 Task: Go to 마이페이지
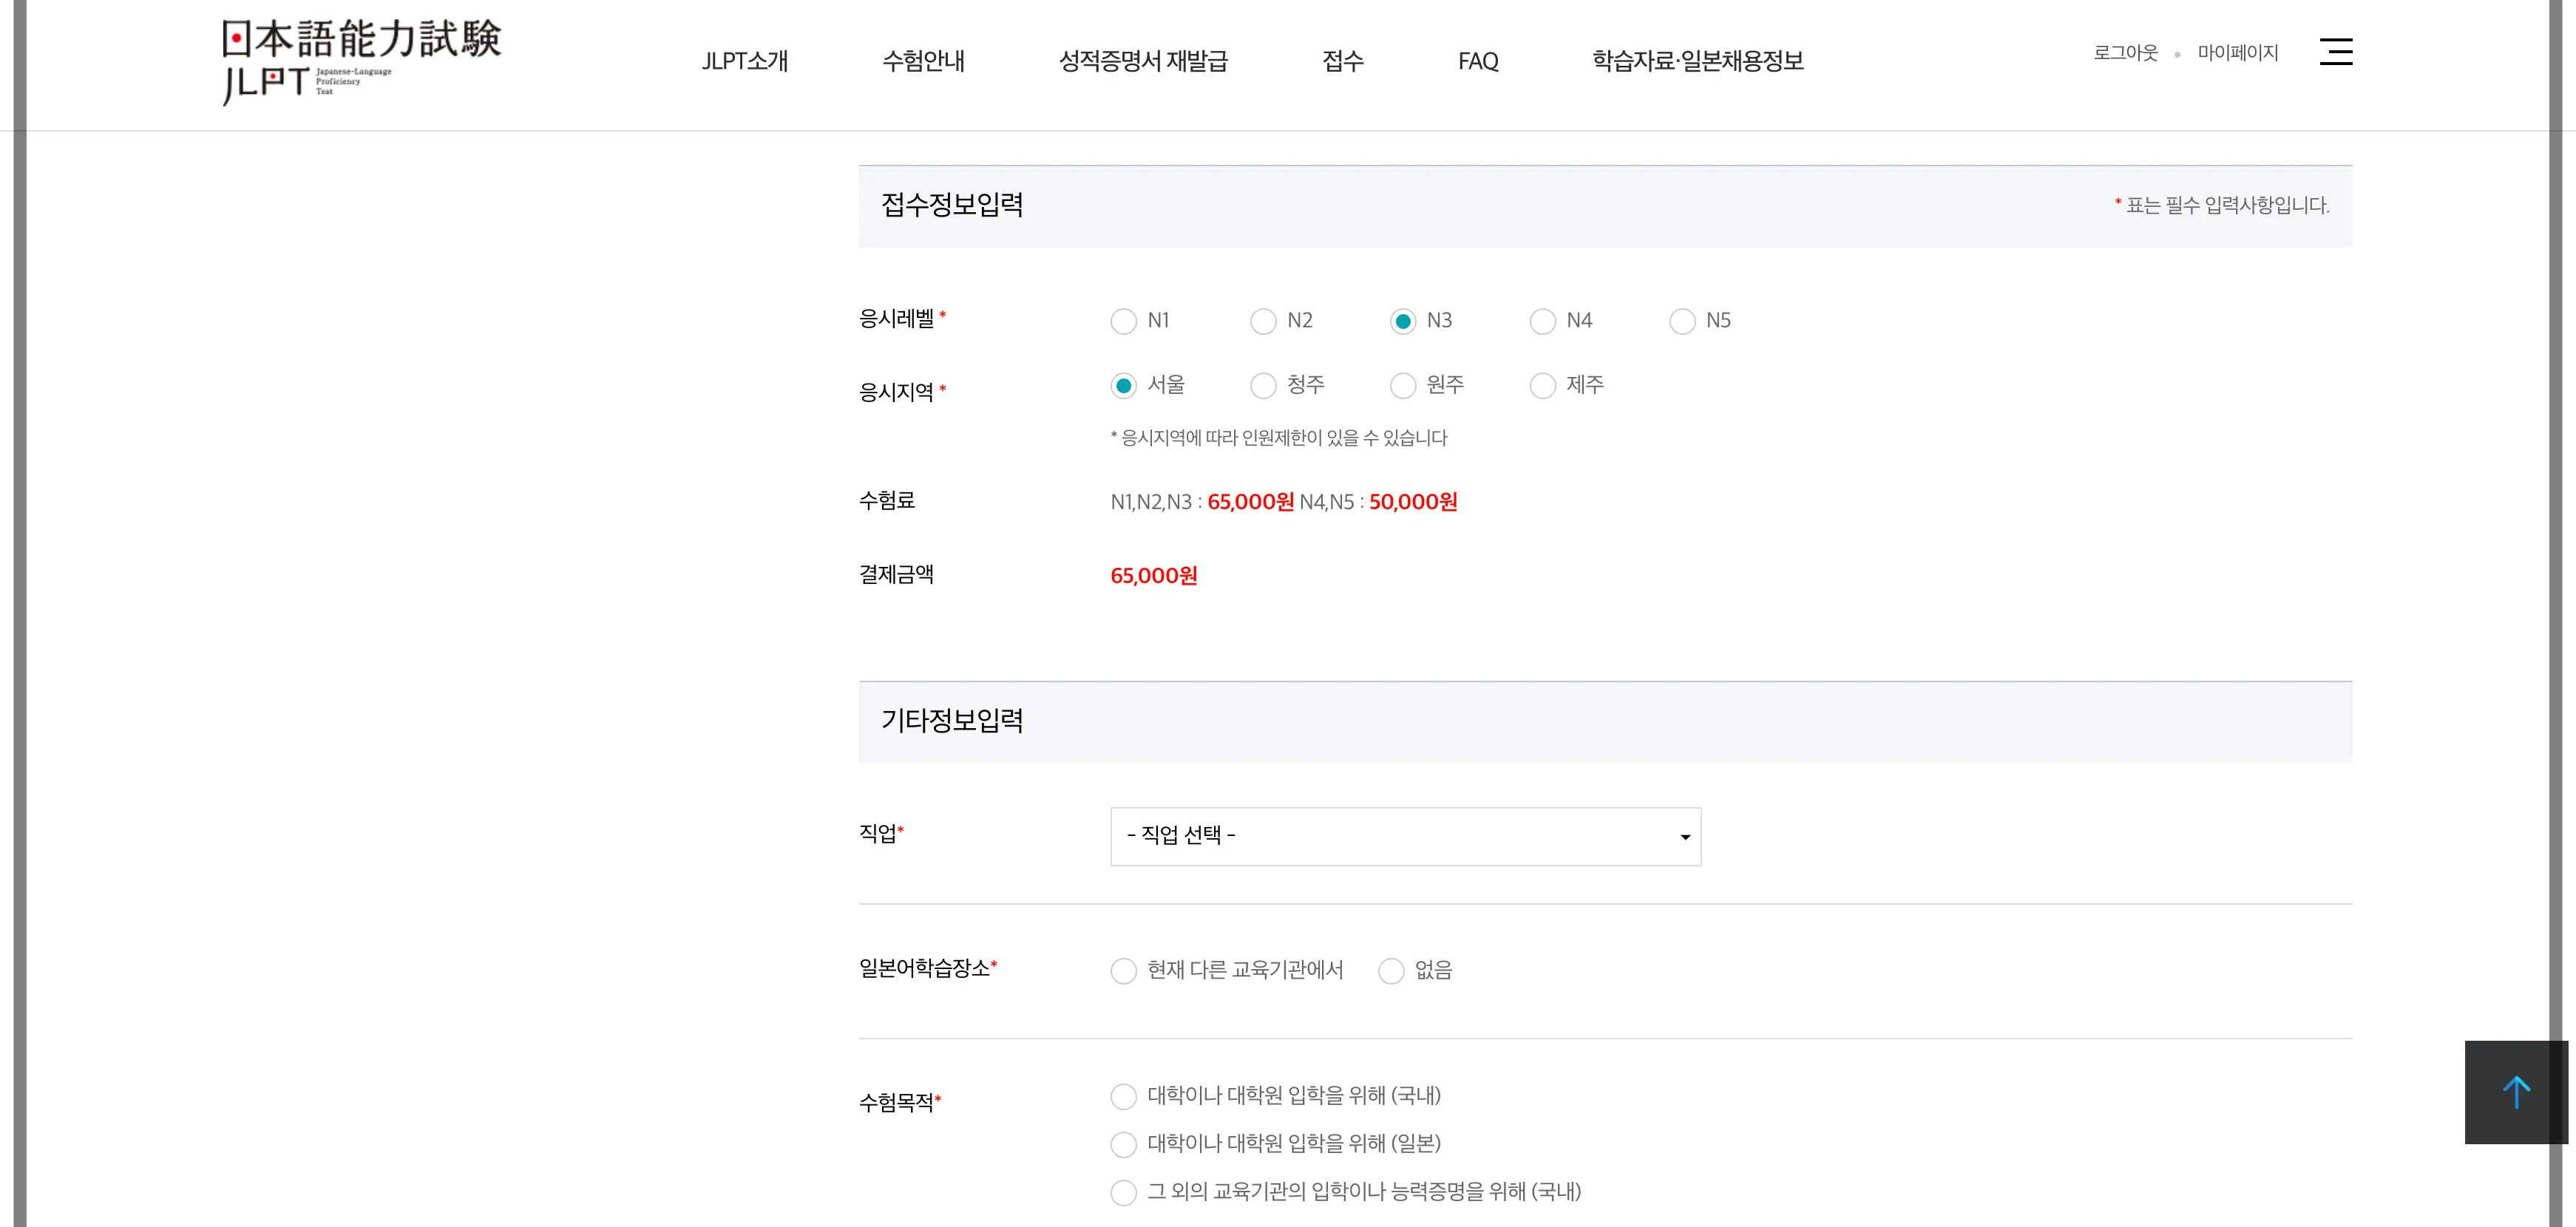[x=2239, y=52]
